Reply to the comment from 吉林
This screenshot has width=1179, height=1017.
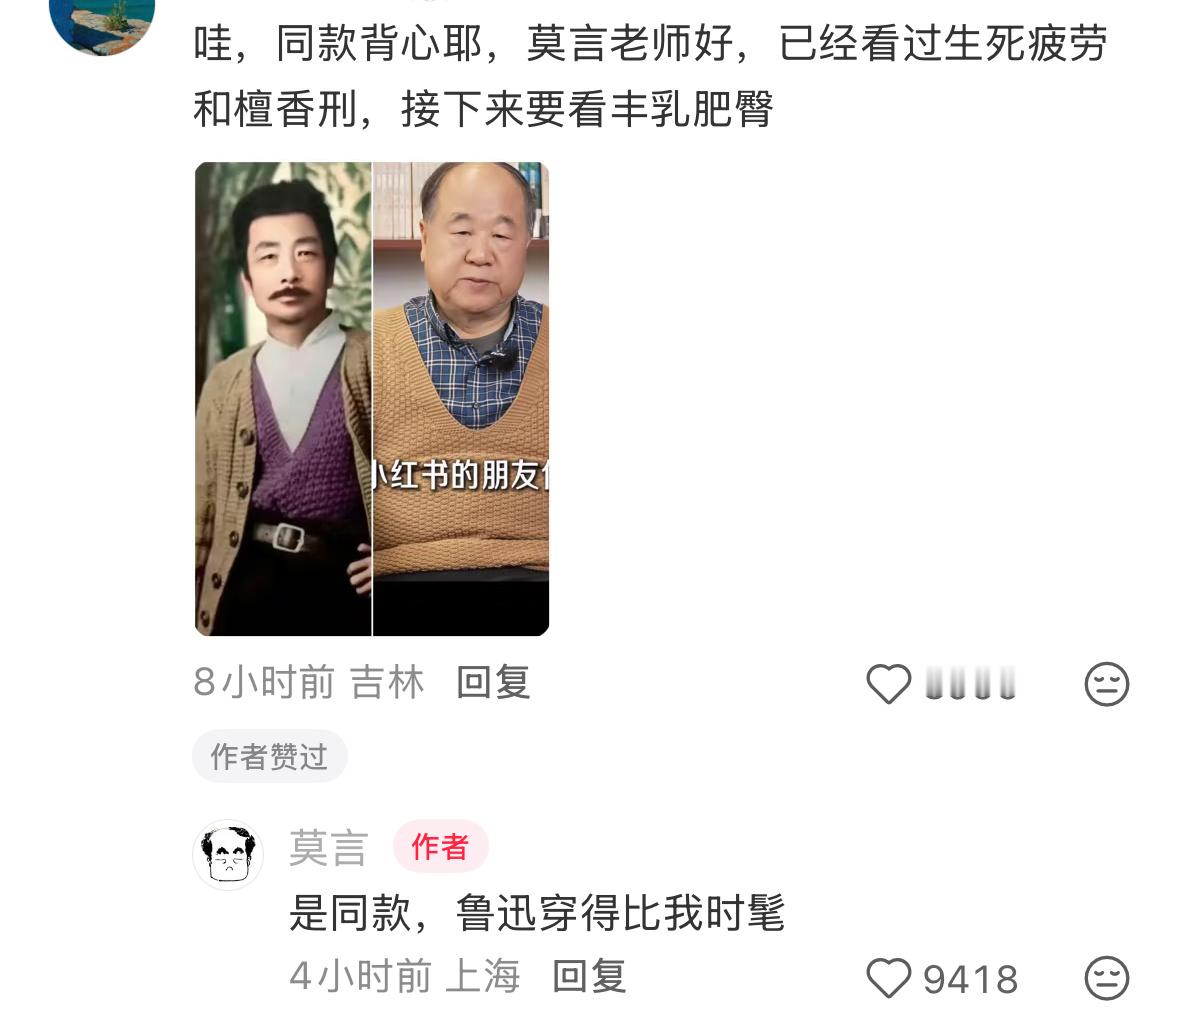tap(493, 683)
